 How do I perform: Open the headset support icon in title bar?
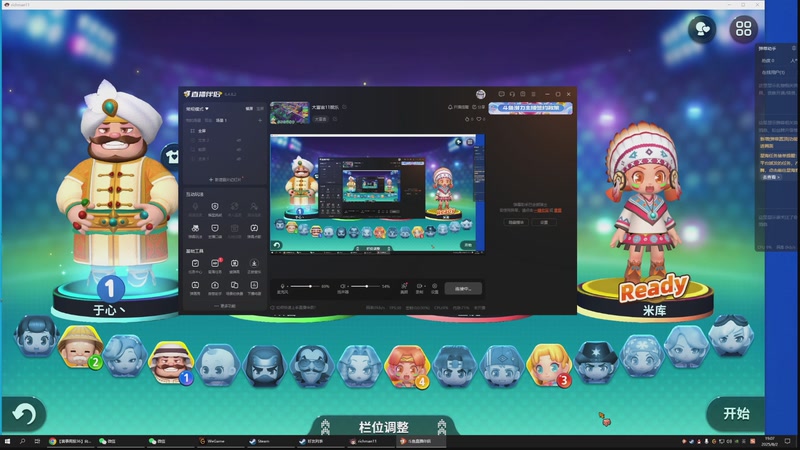[512, 94]
